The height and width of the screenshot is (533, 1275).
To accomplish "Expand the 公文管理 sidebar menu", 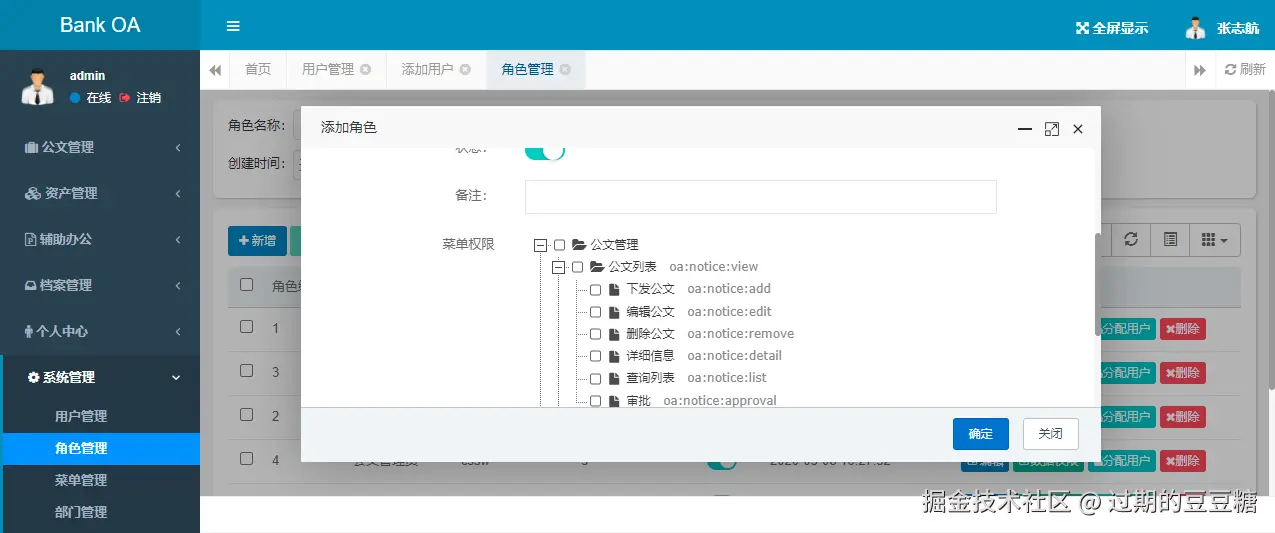I will pos(100,147).
